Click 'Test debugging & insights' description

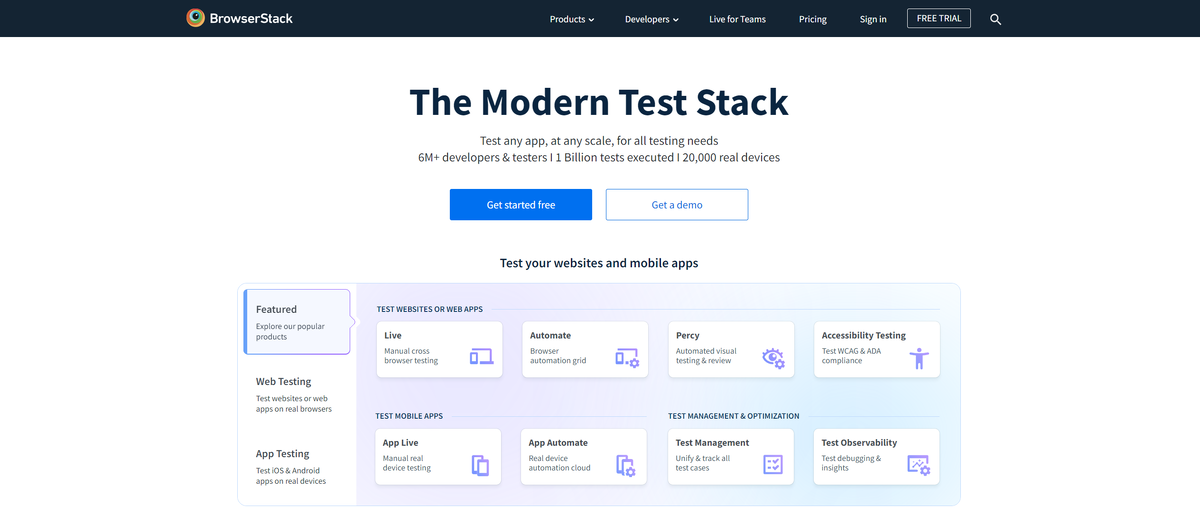852,463
